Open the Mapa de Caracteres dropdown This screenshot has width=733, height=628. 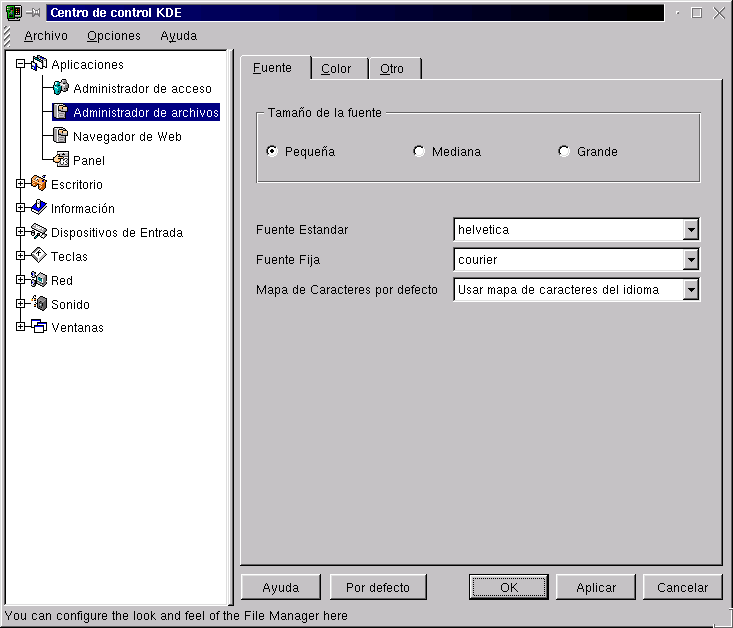point(690,290)
